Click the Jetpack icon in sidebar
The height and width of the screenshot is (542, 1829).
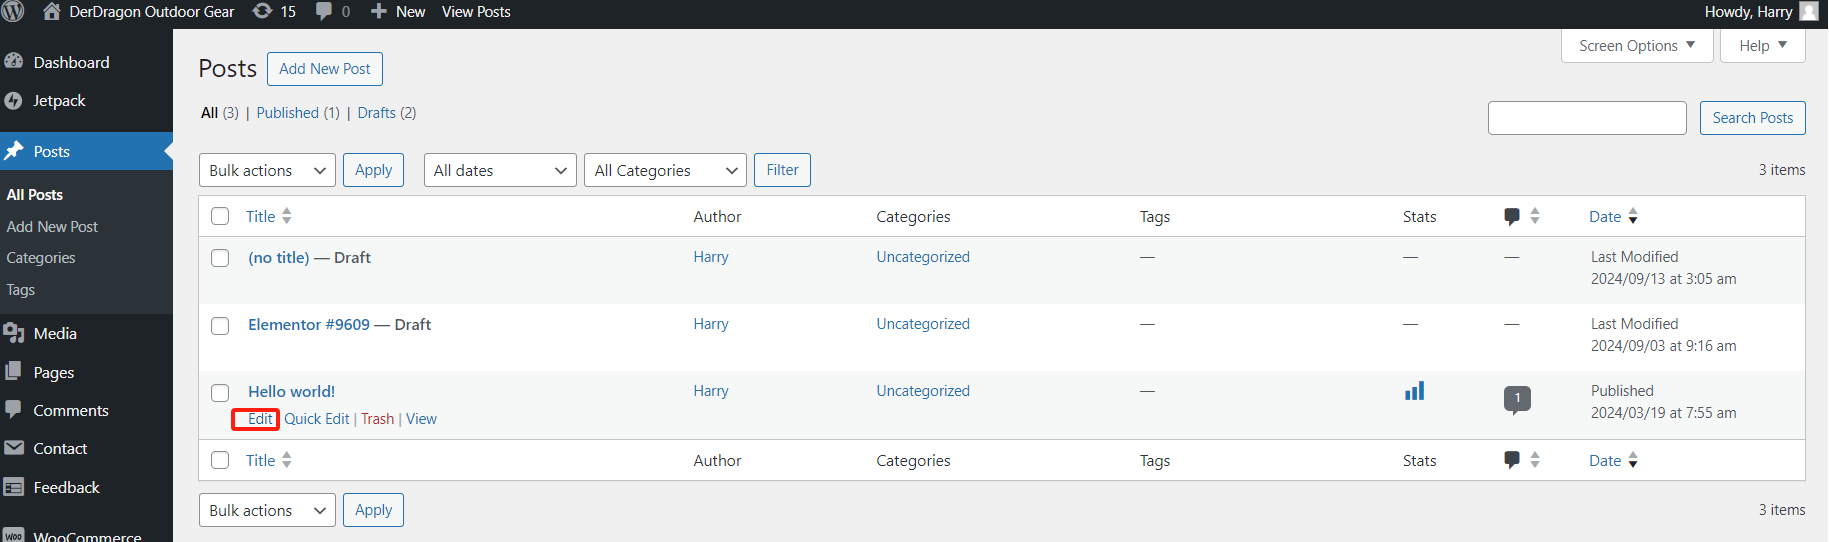tap(13, 101)
